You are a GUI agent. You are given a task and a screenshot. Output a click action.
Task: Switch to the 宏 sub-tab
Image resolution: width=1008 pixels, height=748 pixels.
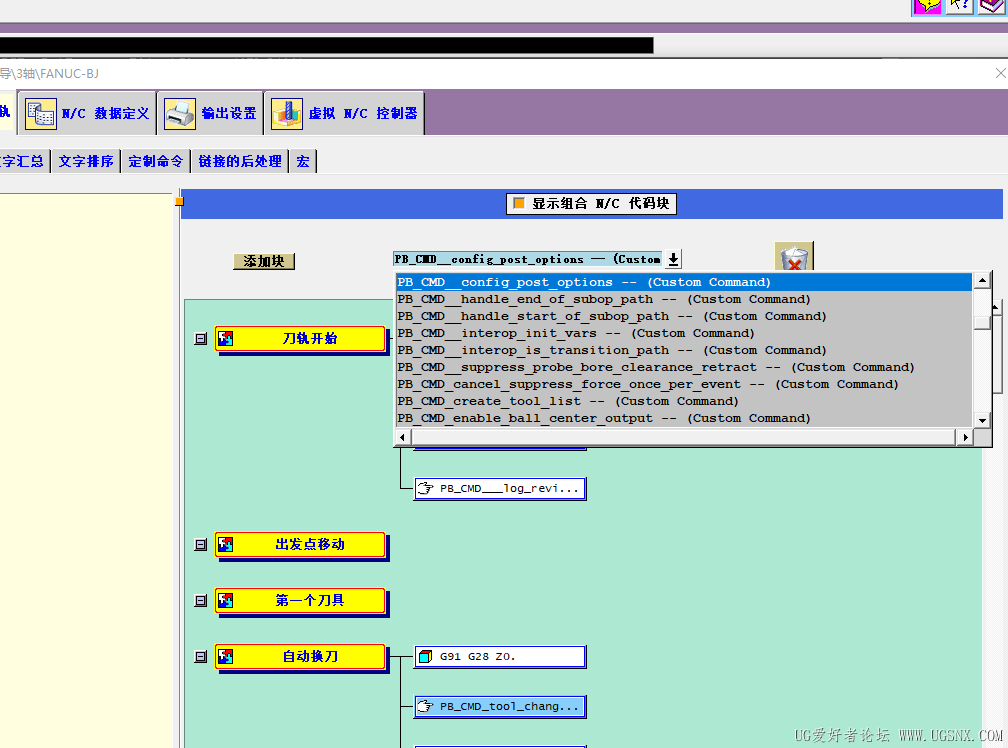[x=303, y=161]
